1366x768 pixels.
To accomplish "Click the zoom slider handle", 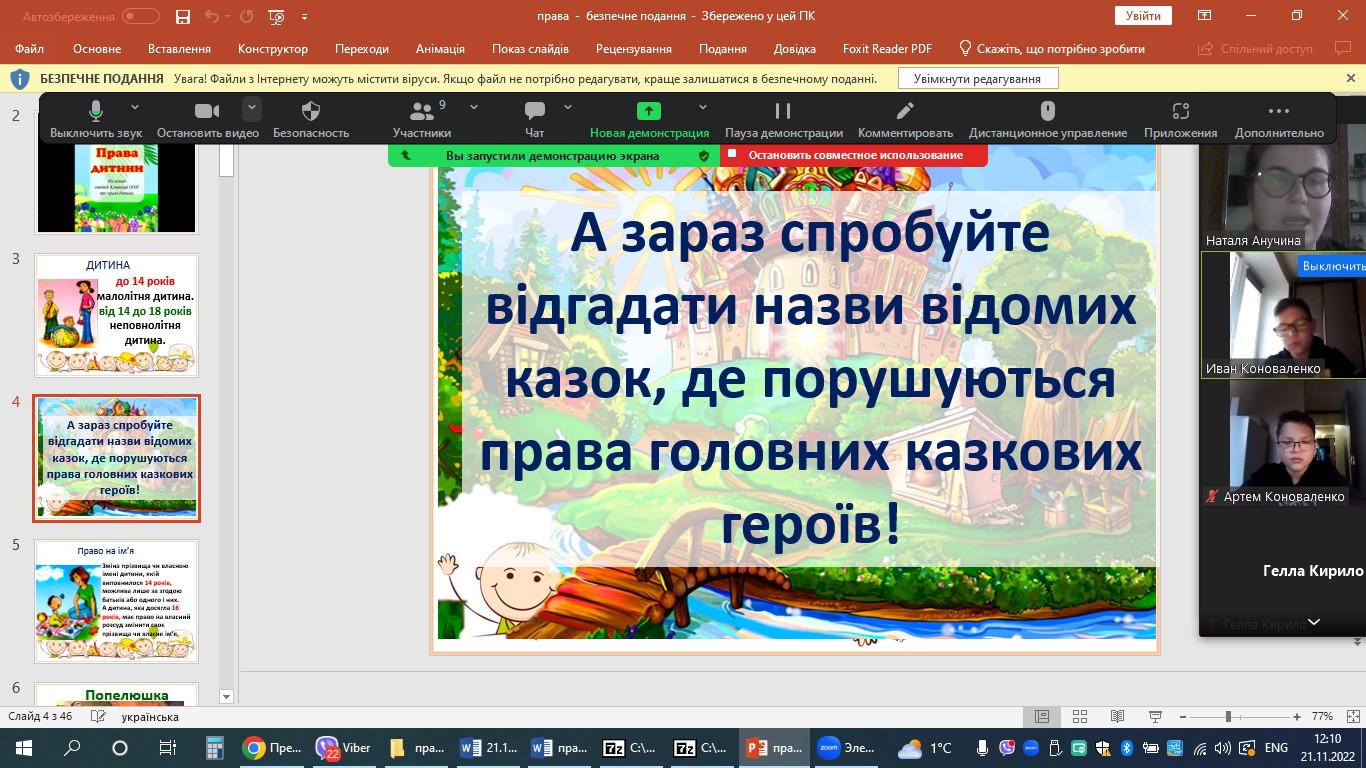I will click(x=1228, y=717).
